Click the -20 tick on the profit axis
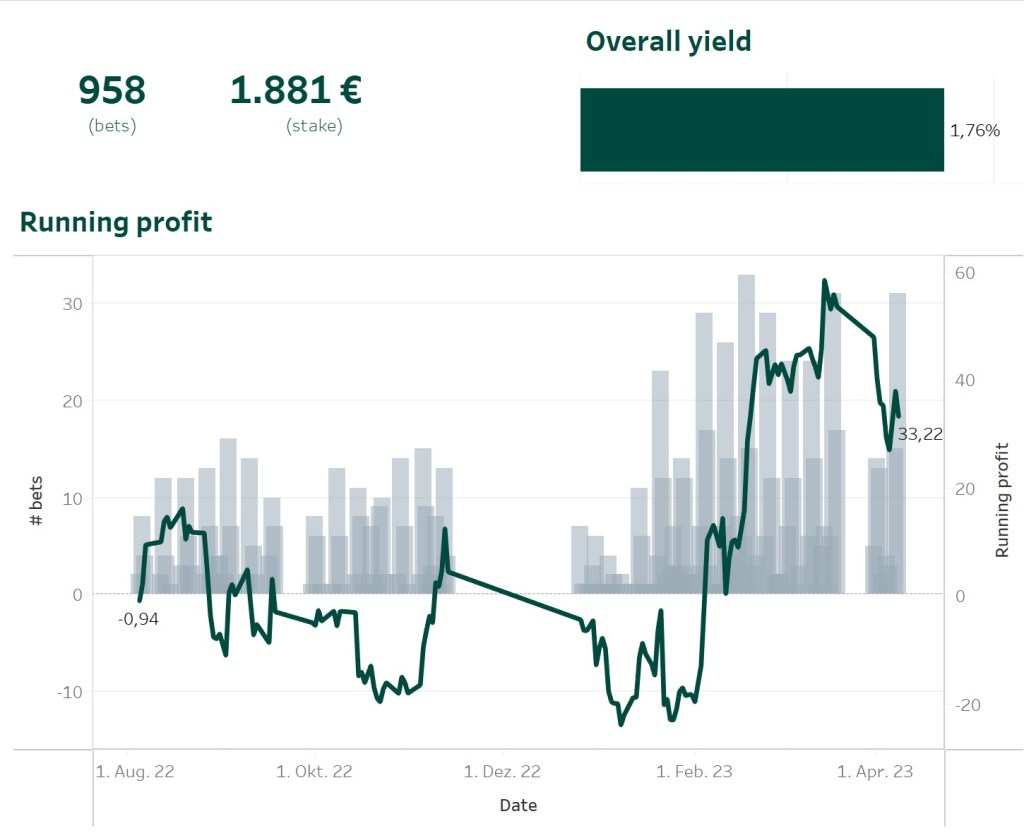1024x833 pixels. pos(967,705)
